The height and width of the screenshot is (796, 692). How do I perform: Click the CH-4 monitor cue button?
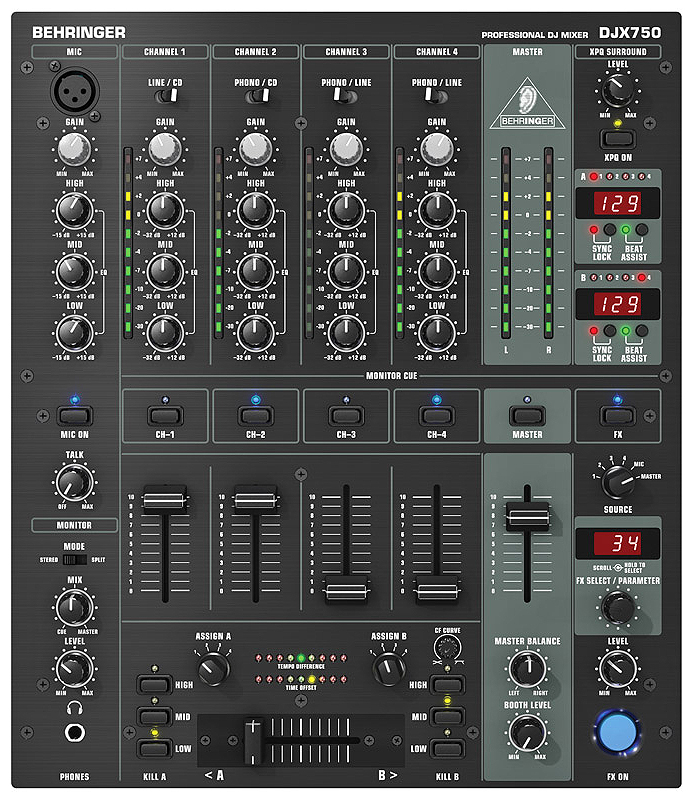coord(437,416)
